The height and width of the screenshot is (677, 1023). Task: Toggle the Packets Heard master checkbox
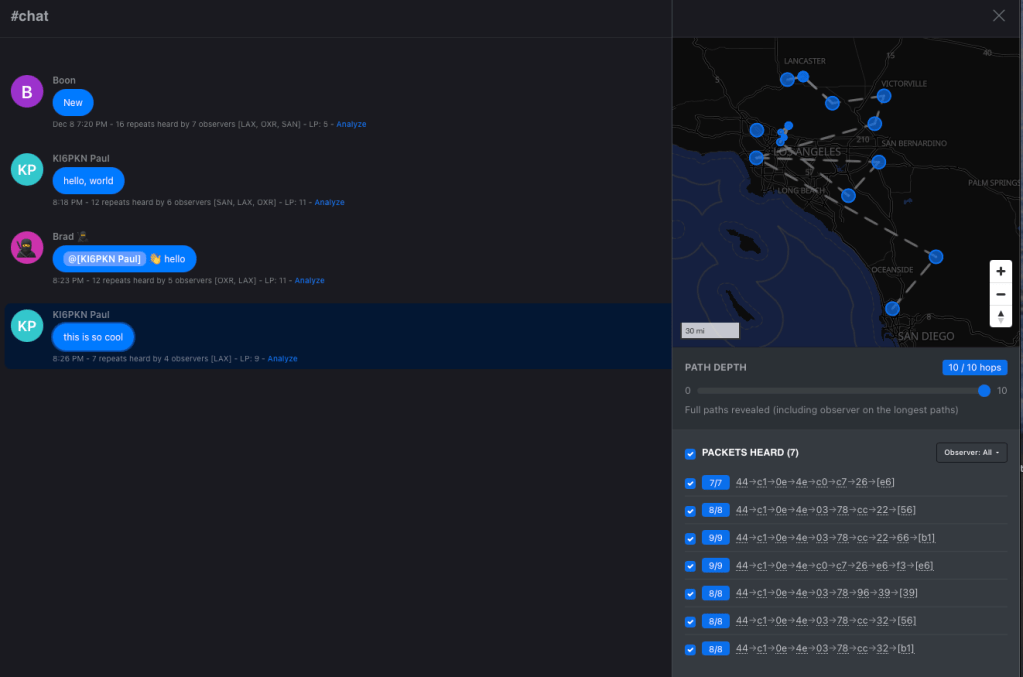[690, 454]
